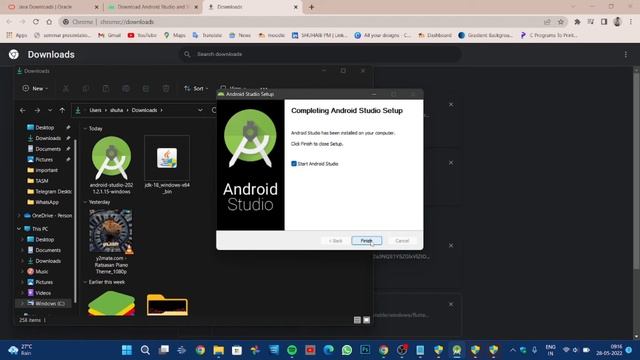Viewport: 640px width, 360px height.
Task: Open YouTube bookmark
Action: 142,36
